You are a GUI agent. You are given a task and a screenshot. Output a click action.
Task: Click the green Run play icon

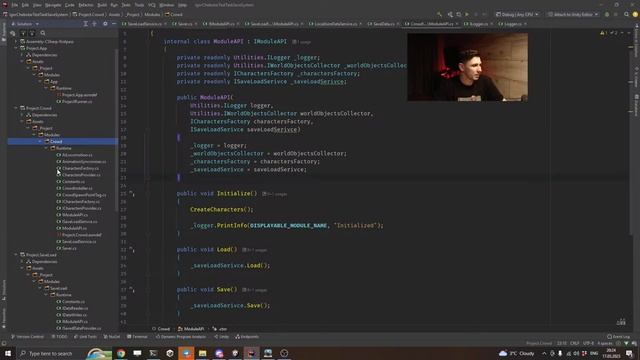coord(467,14)
